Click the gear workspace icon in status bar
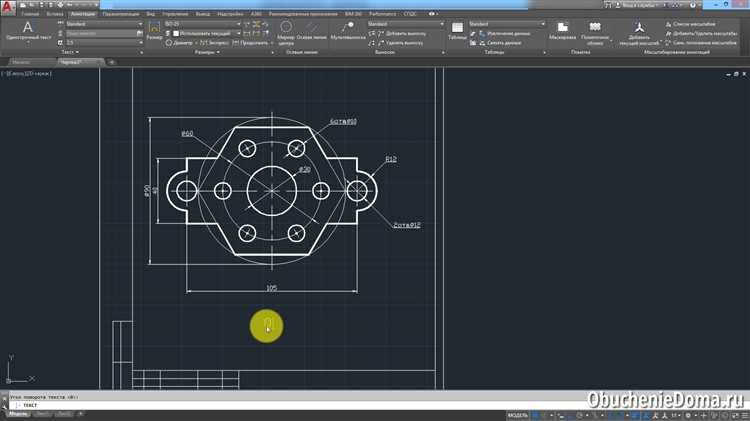The height and width of the screenshot is (421, 750). tap(688, 416)
